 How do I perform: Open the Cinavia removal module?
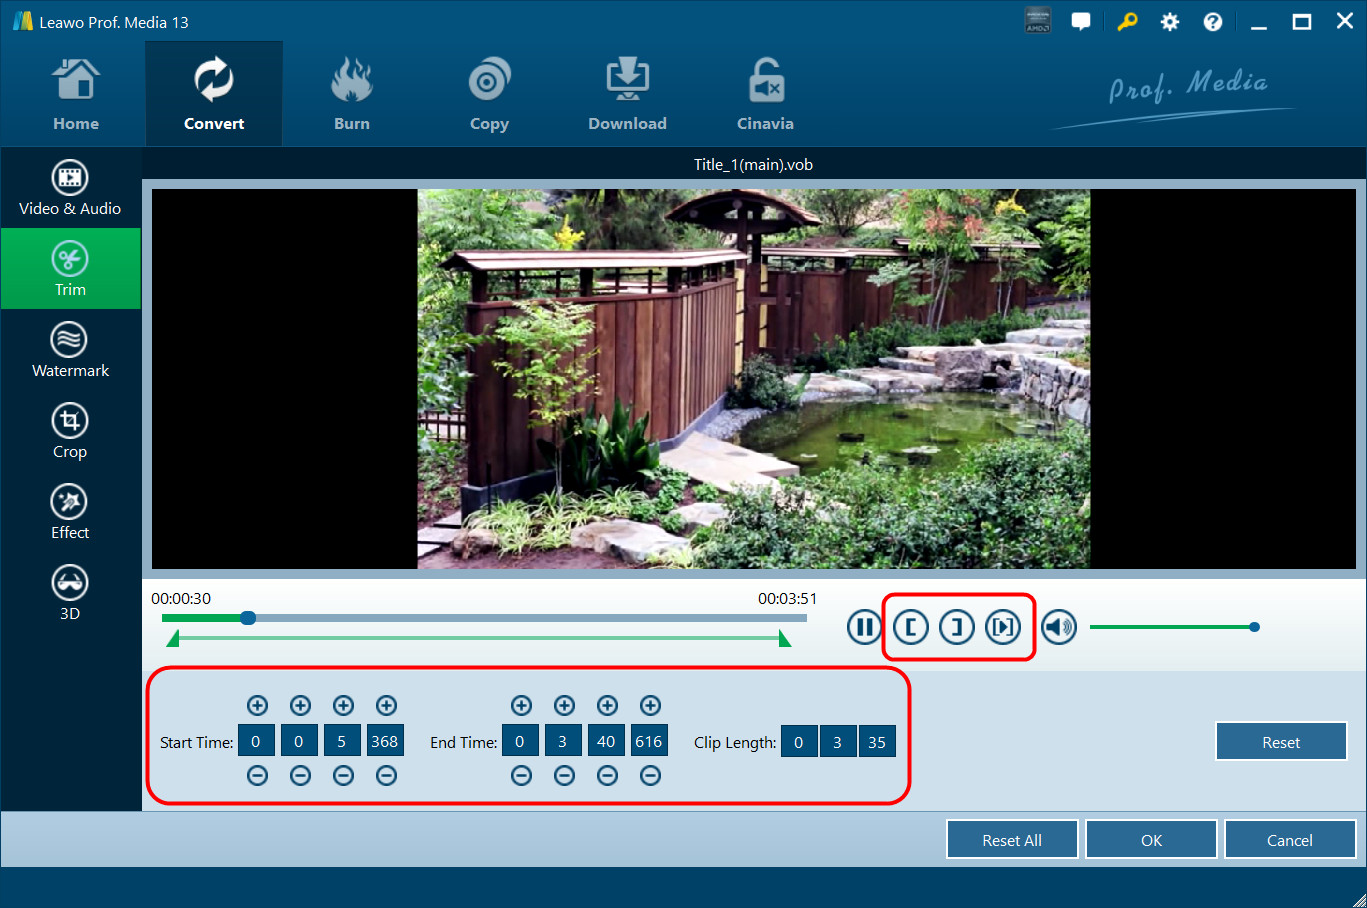click(x=765, y=95)
